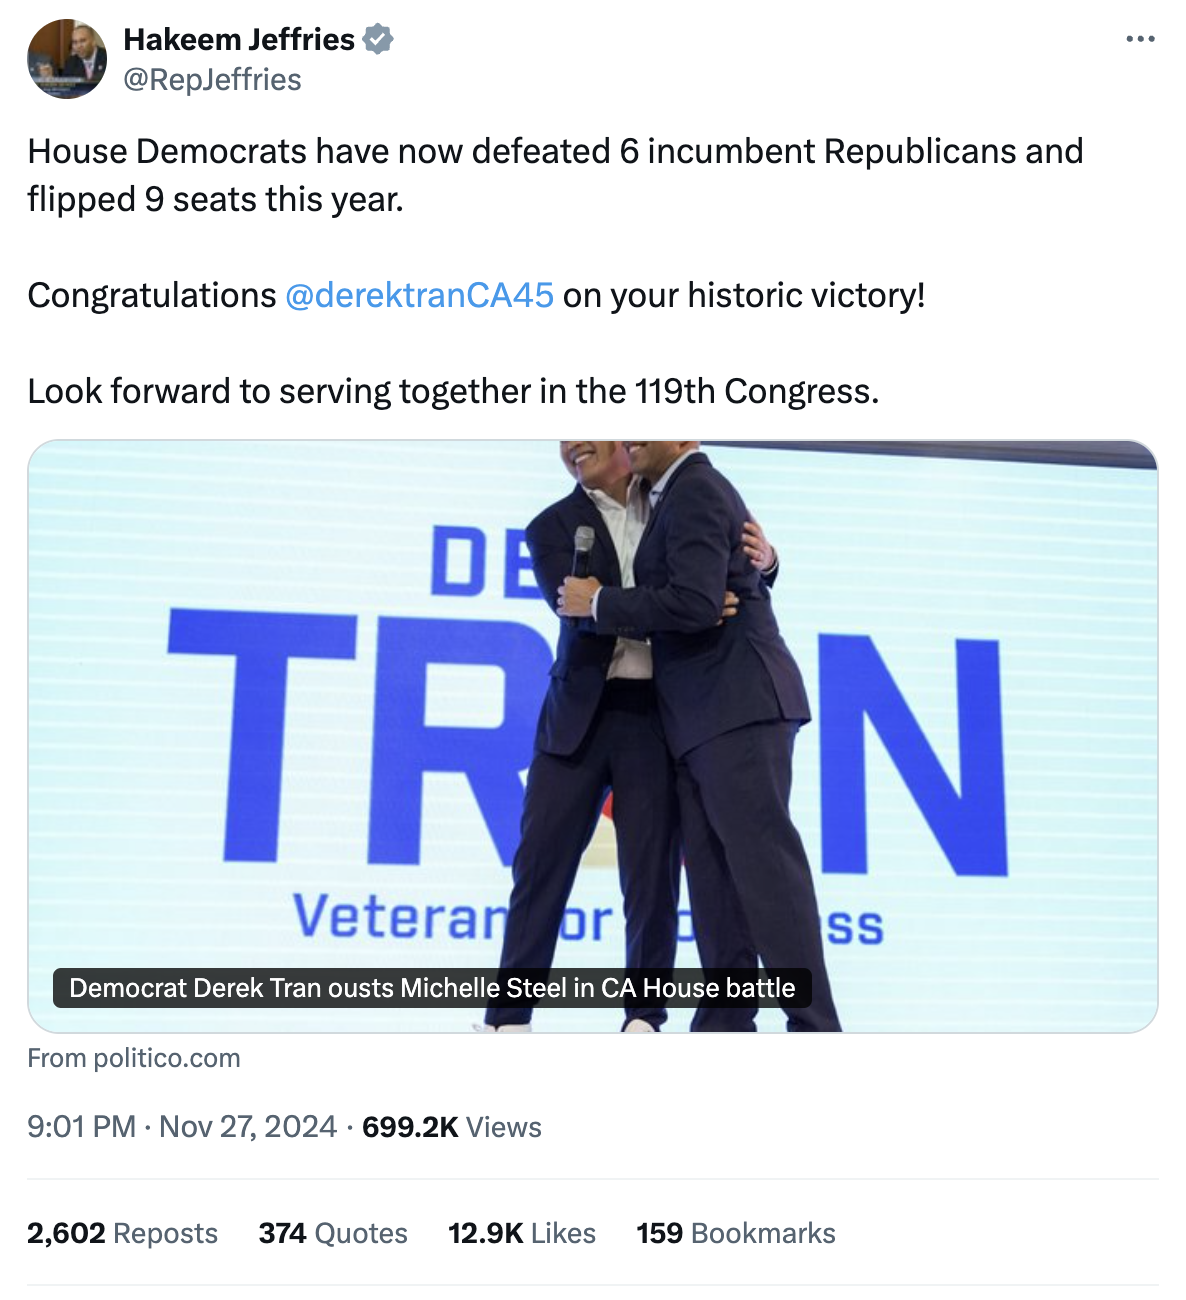Show the 374 Quotes list
The height and width of the screenshot is (1300, 1186).
[333, 1233]
